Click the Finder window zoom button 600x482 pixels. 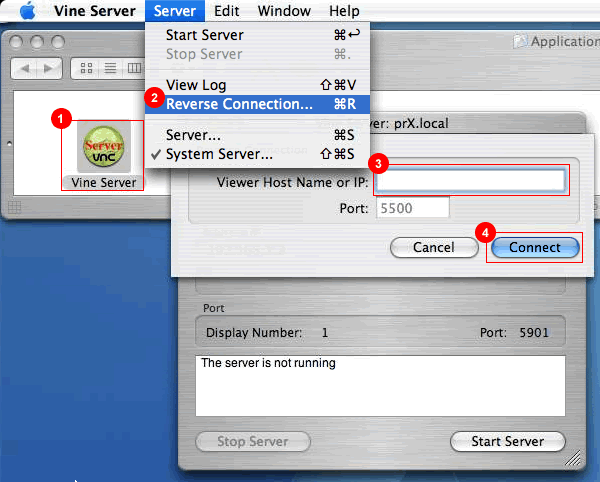pos(58,42)
